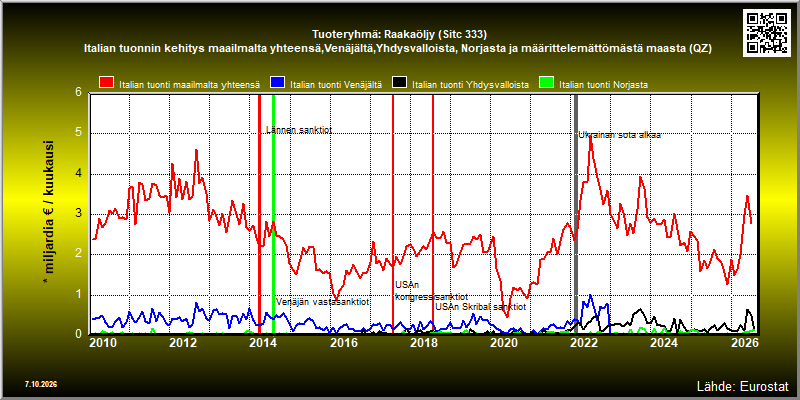Click the 'Lännen sanktiot' annotation

[x=299, y=130]
